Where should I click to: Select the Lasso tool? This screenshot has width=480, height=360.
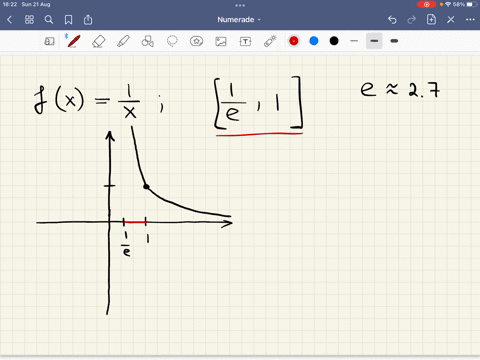point(172,41)
